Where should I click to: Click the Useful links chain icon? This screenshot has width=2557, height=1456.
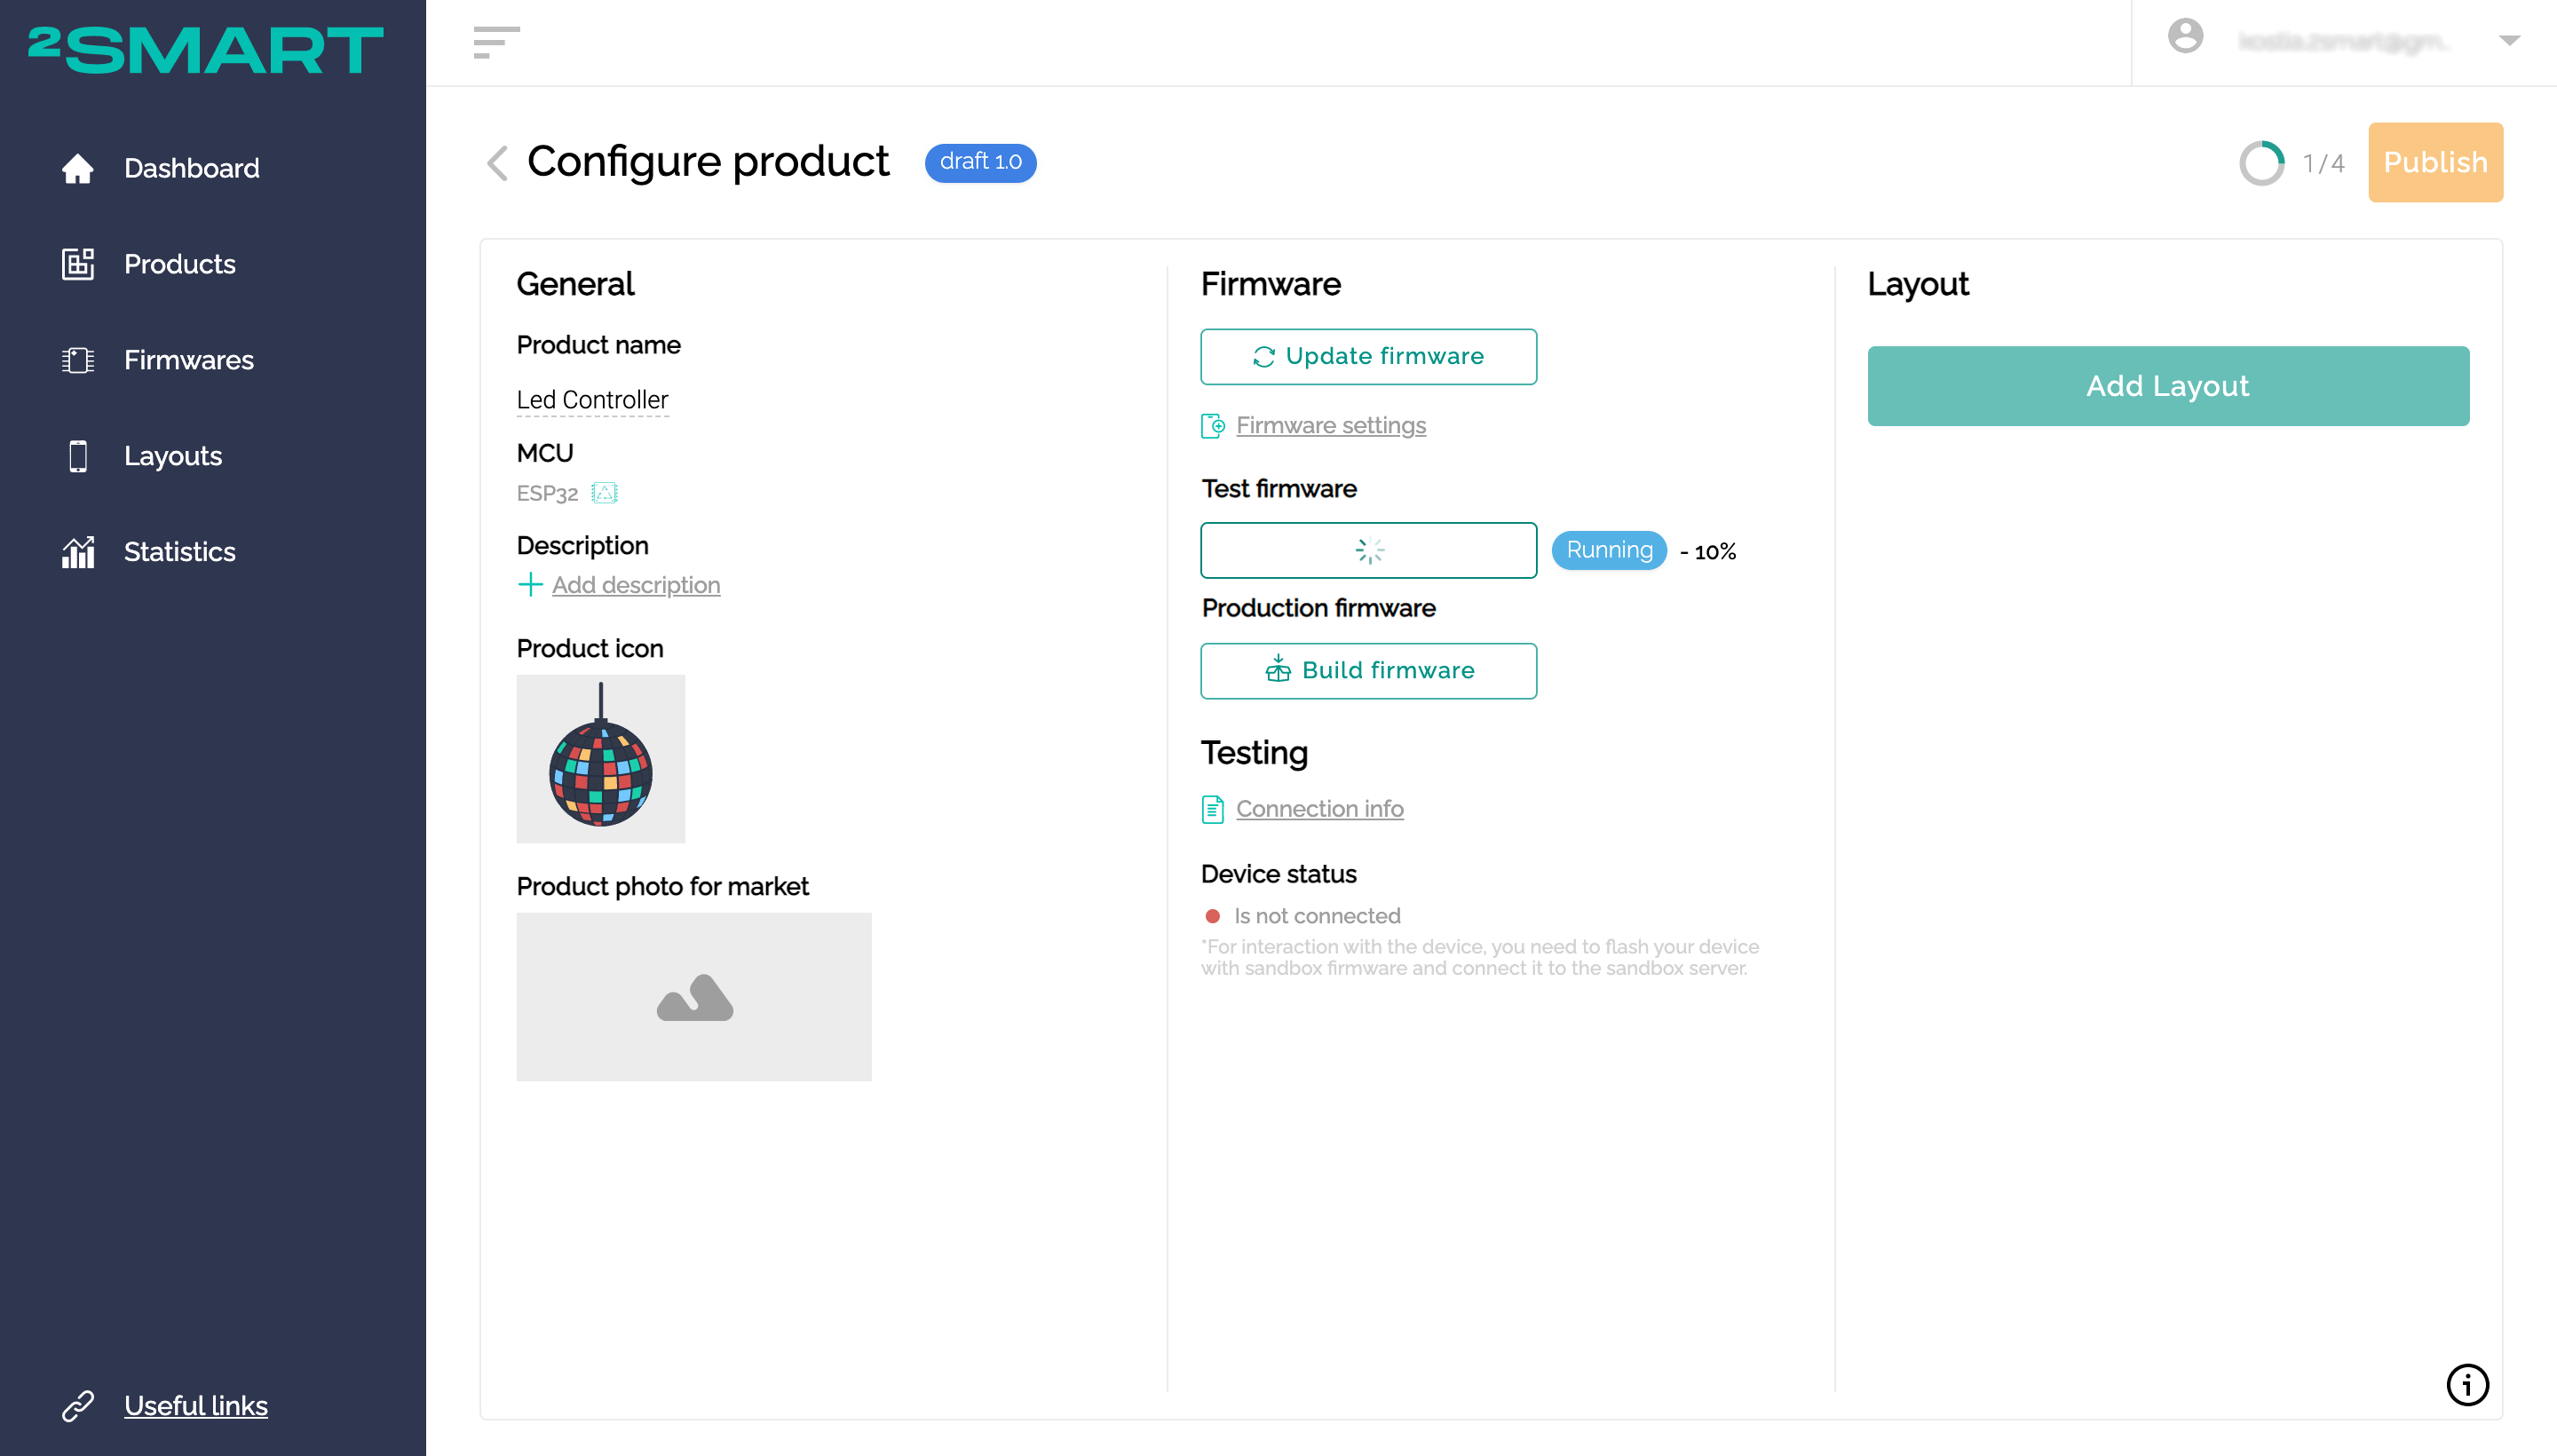(x=78, y=1405)
